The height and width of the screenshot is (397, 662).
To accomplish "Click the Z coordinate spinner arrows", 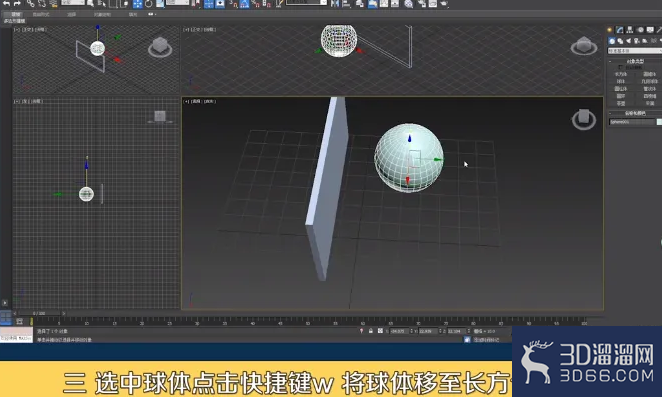I will tap(469, 332).
